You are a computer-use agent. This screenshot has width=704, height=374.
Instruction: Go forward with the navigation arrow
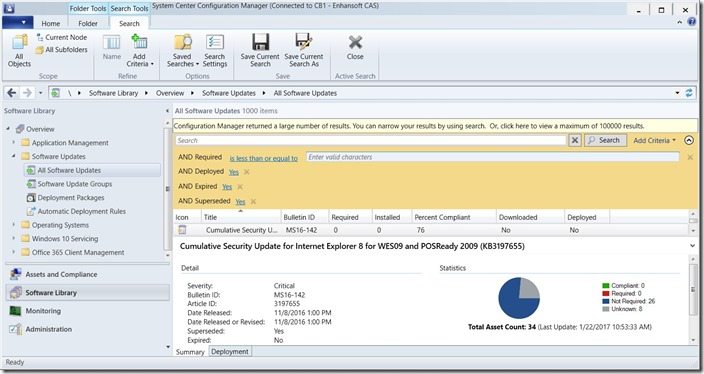pos(27,93)
